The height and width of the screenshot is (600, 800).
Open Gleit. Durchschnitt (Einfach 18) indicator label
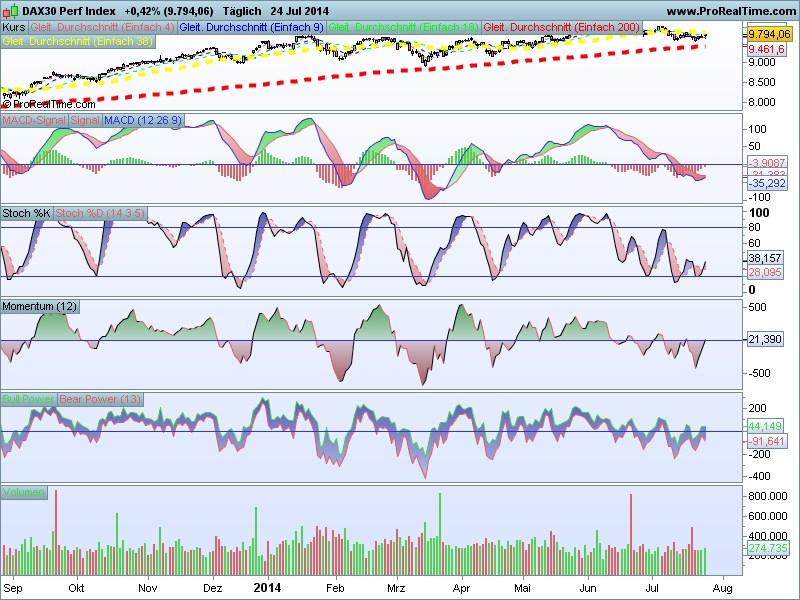coord(403,27)
